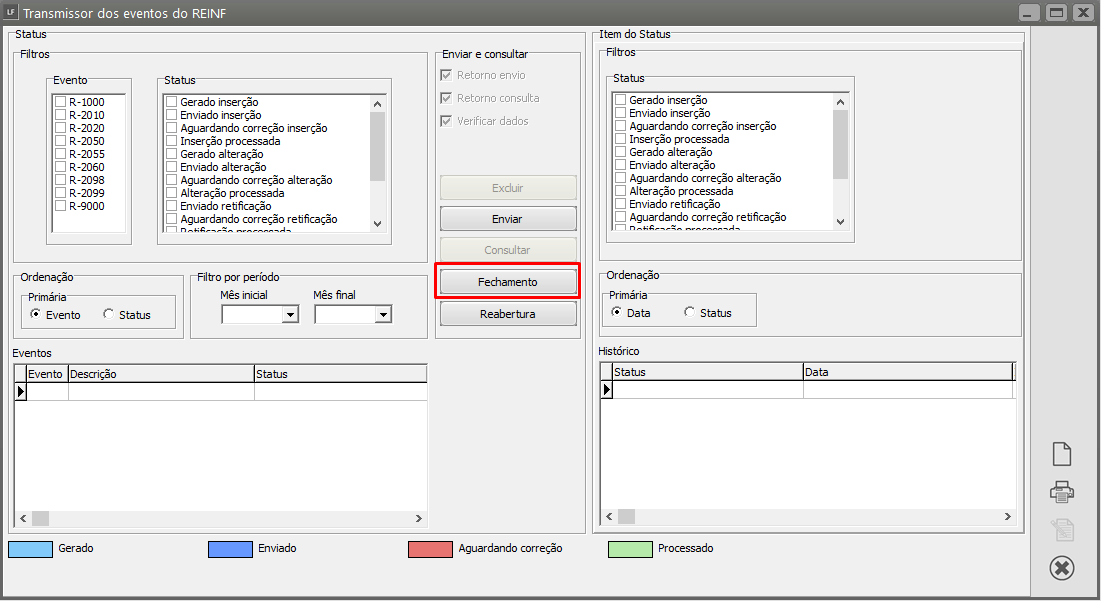This screenshot has height=601, width=1101.
Task: Click the circled X exit icon
Action: (1061, 568)
